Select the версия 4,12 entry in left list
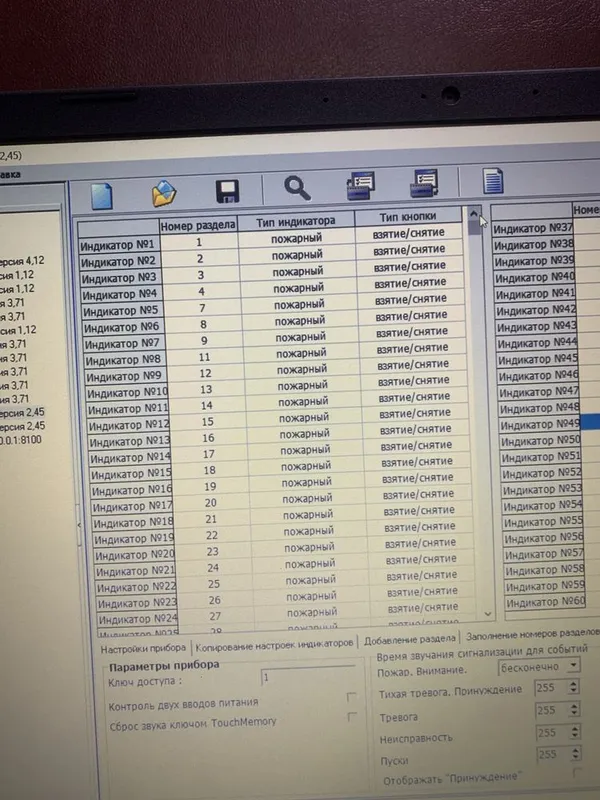Screen dimensions: 600x800 coord(22,261)
